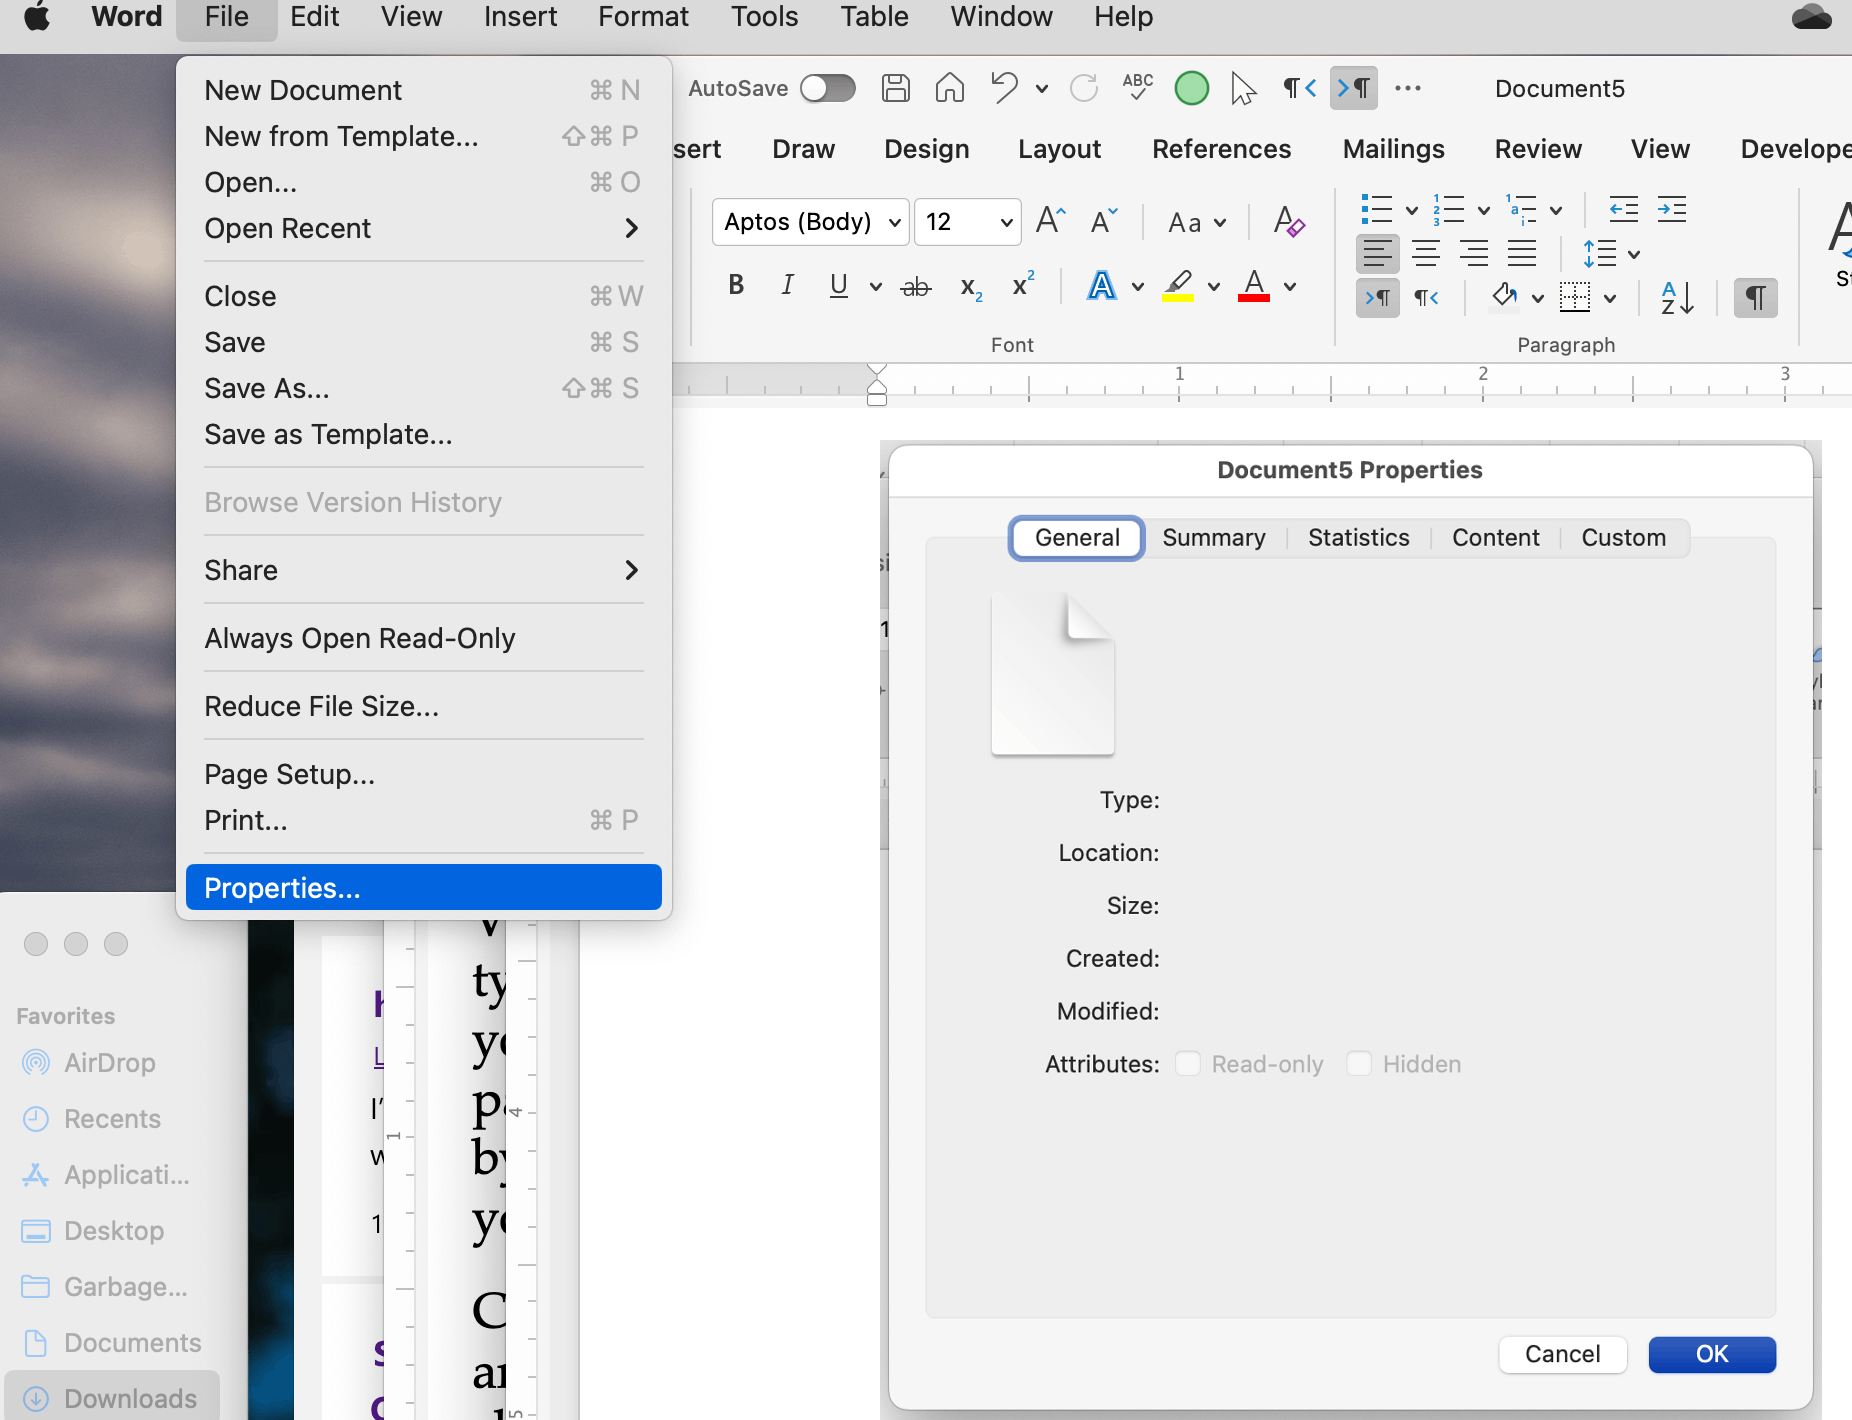Click the Bold formatting icon

coord(736,285)
